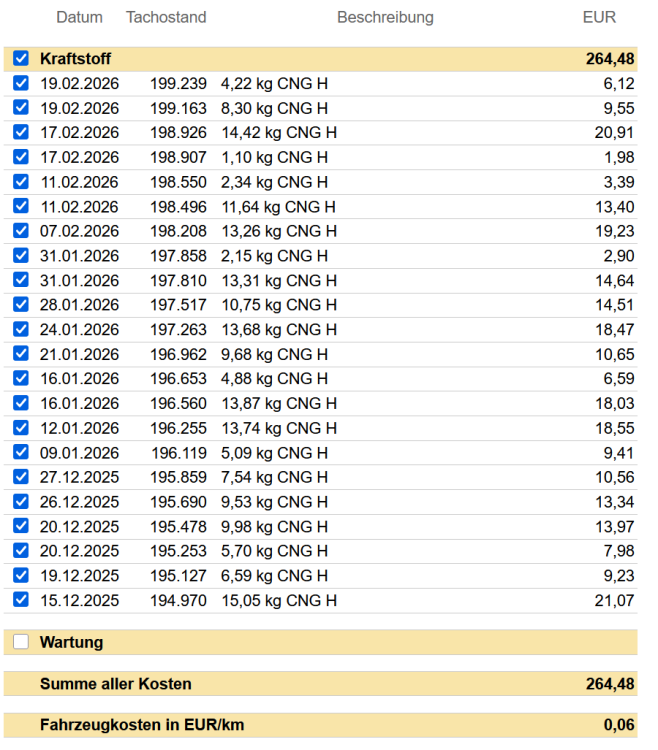Select the Datum column header
This screenshot has width=658, height=750.
click(79, 17)
